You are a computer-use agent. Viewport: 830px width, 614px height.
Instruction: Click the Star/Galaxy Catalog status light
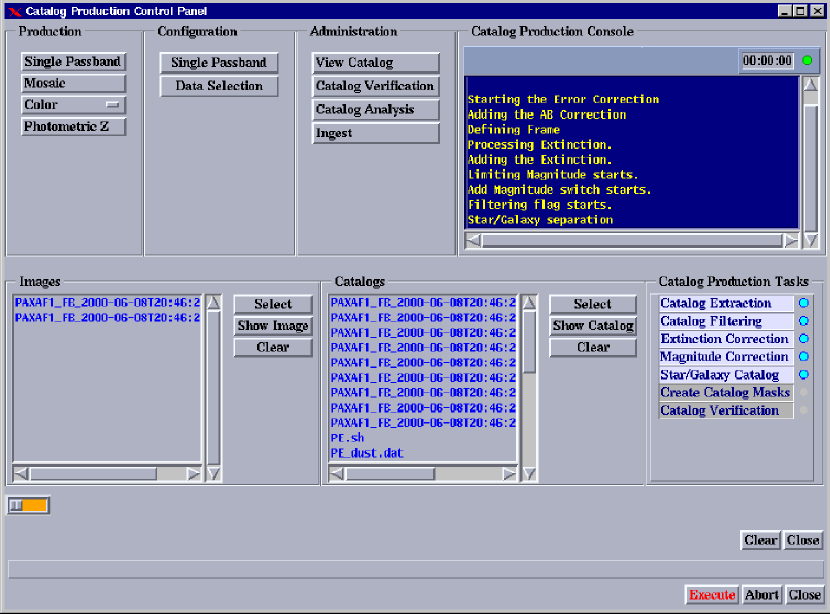tap(803, 375)
